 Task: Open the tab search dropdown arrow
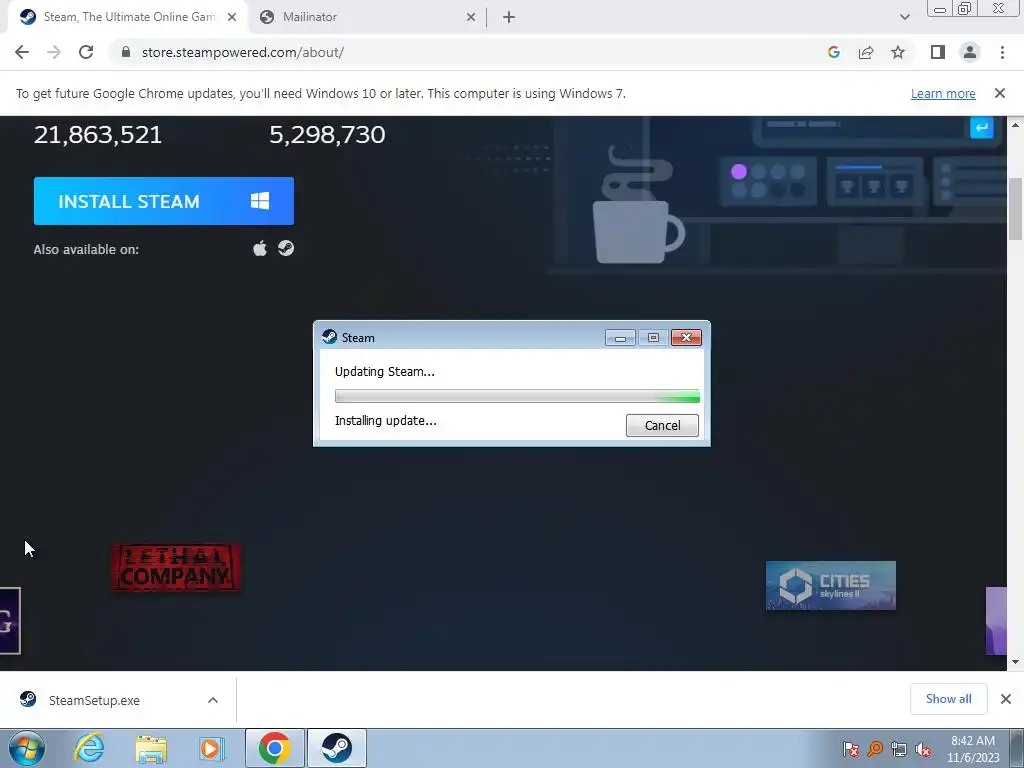pyautogui.click(x=904, y=17)
